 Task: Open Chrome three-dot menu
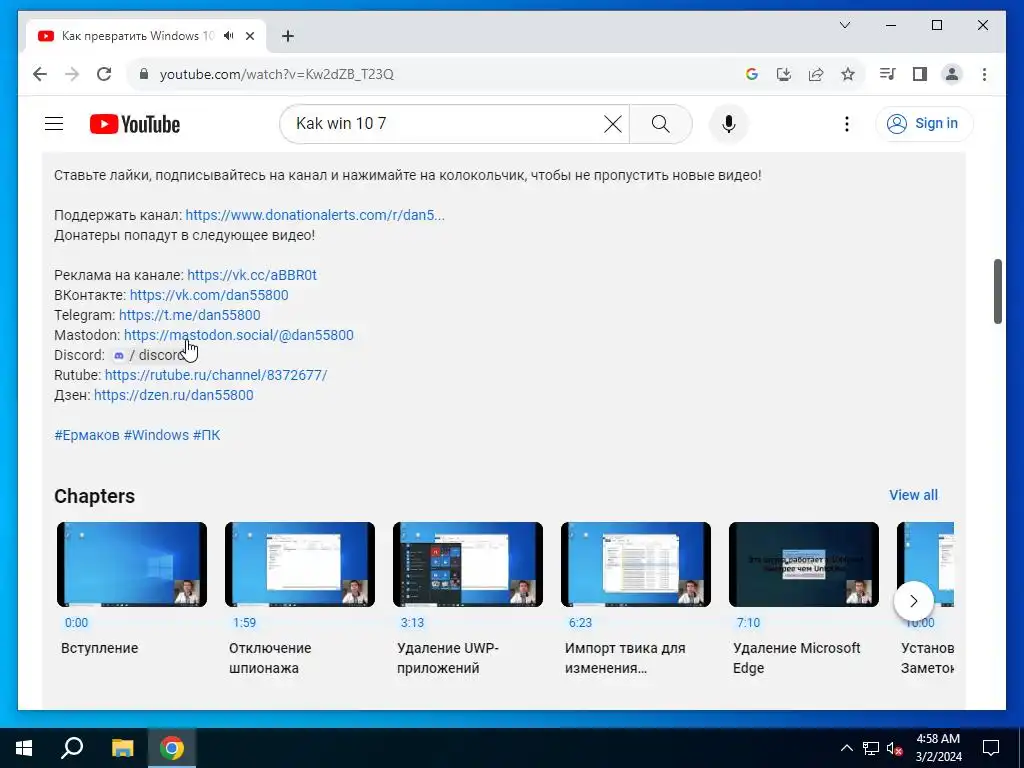point(984,74)
